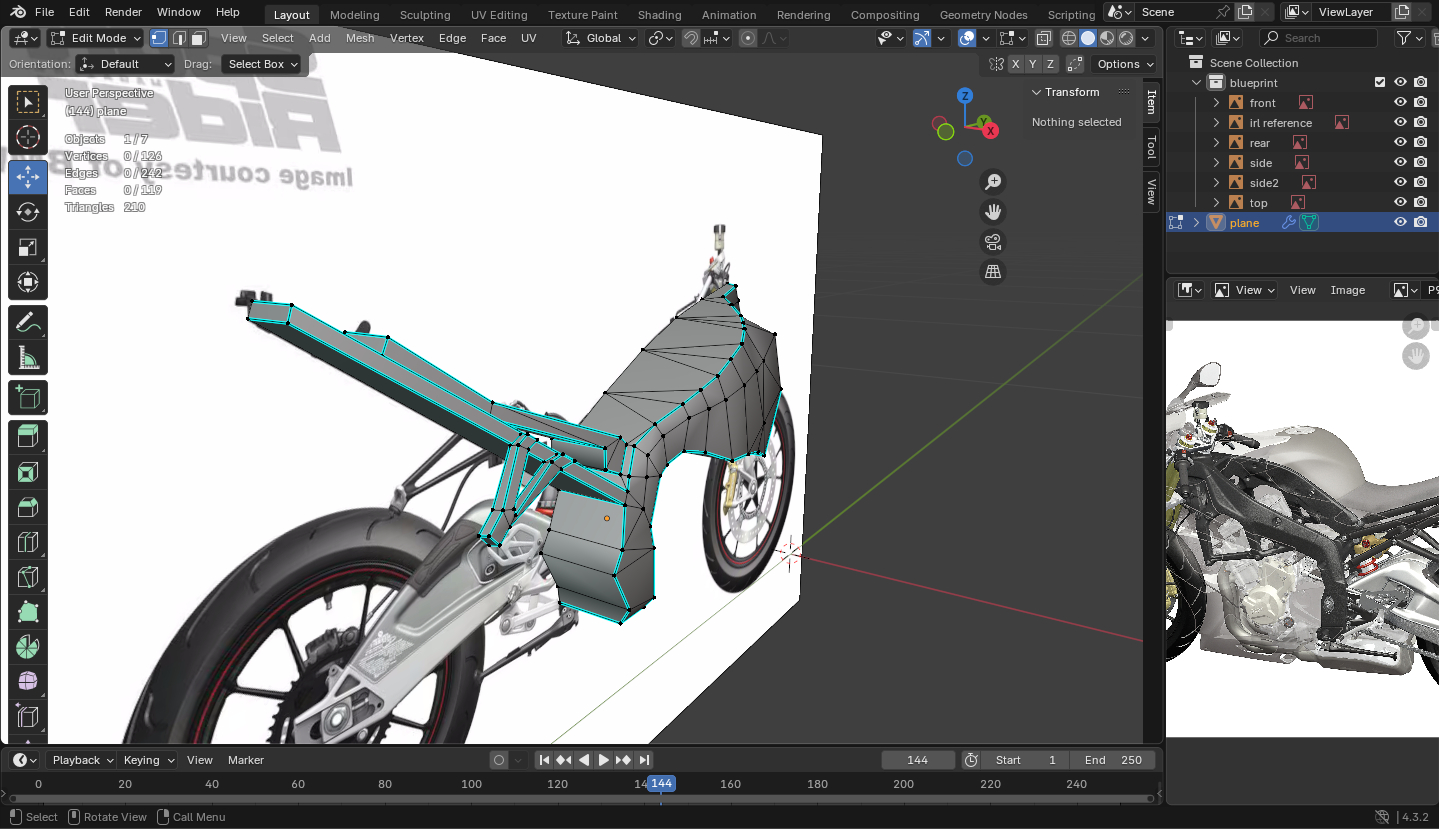Screen dimensions: 1439x829
Task: Select the Select Box tool in toolbar
Action: click(28, 102)
